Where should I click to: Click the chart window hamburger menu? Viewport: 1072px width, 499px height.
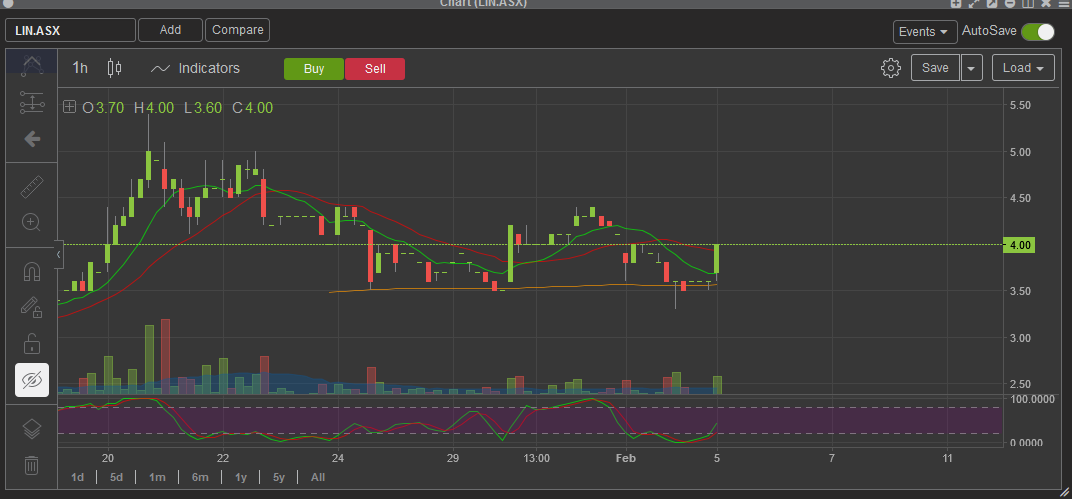[x=1062, y=3]
